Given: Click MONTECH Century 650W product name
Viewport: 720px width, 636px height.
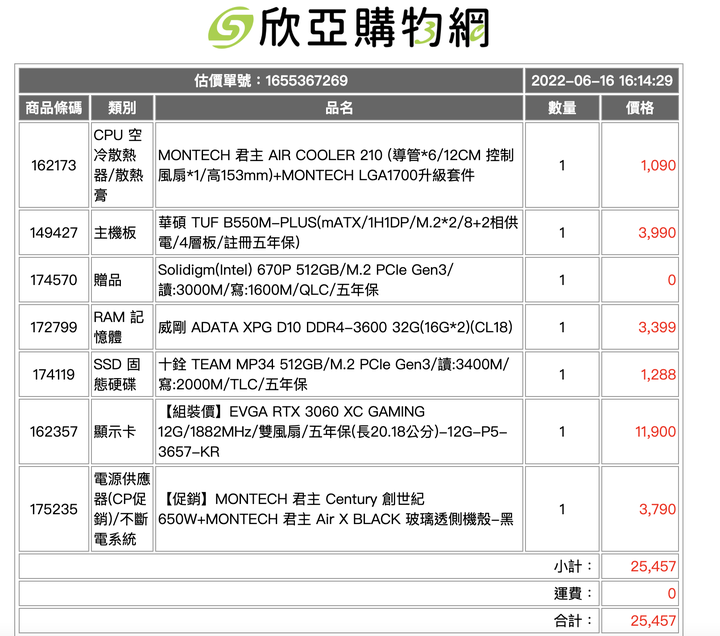Looking at the screenshot, I should coord(336,509).
